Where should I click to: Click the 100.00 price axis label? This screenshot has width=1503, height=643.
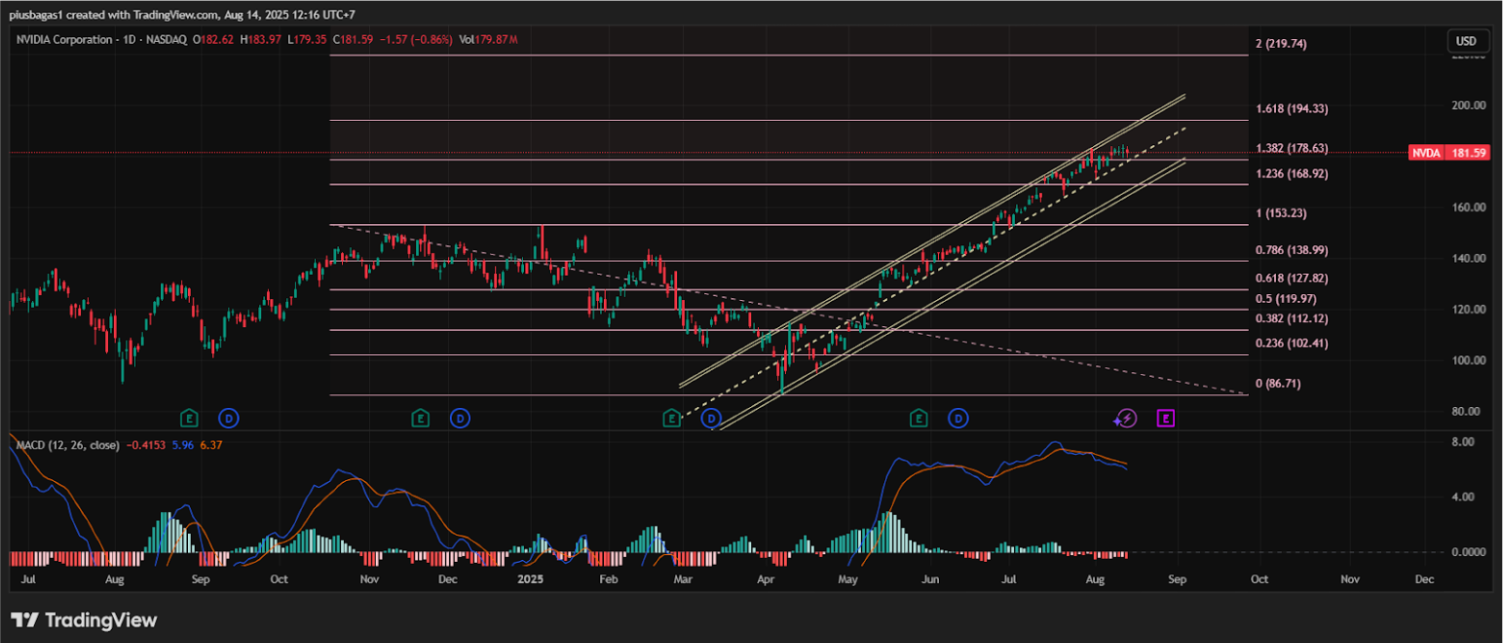(x=1467, y=360)
